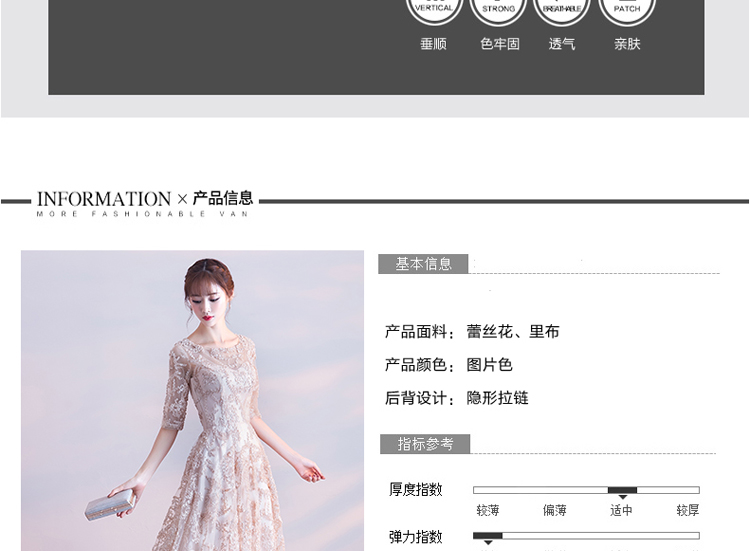Screen dimensions: 750x551
Task: Click the 透气 label
Action: click(x=562, y=44)
